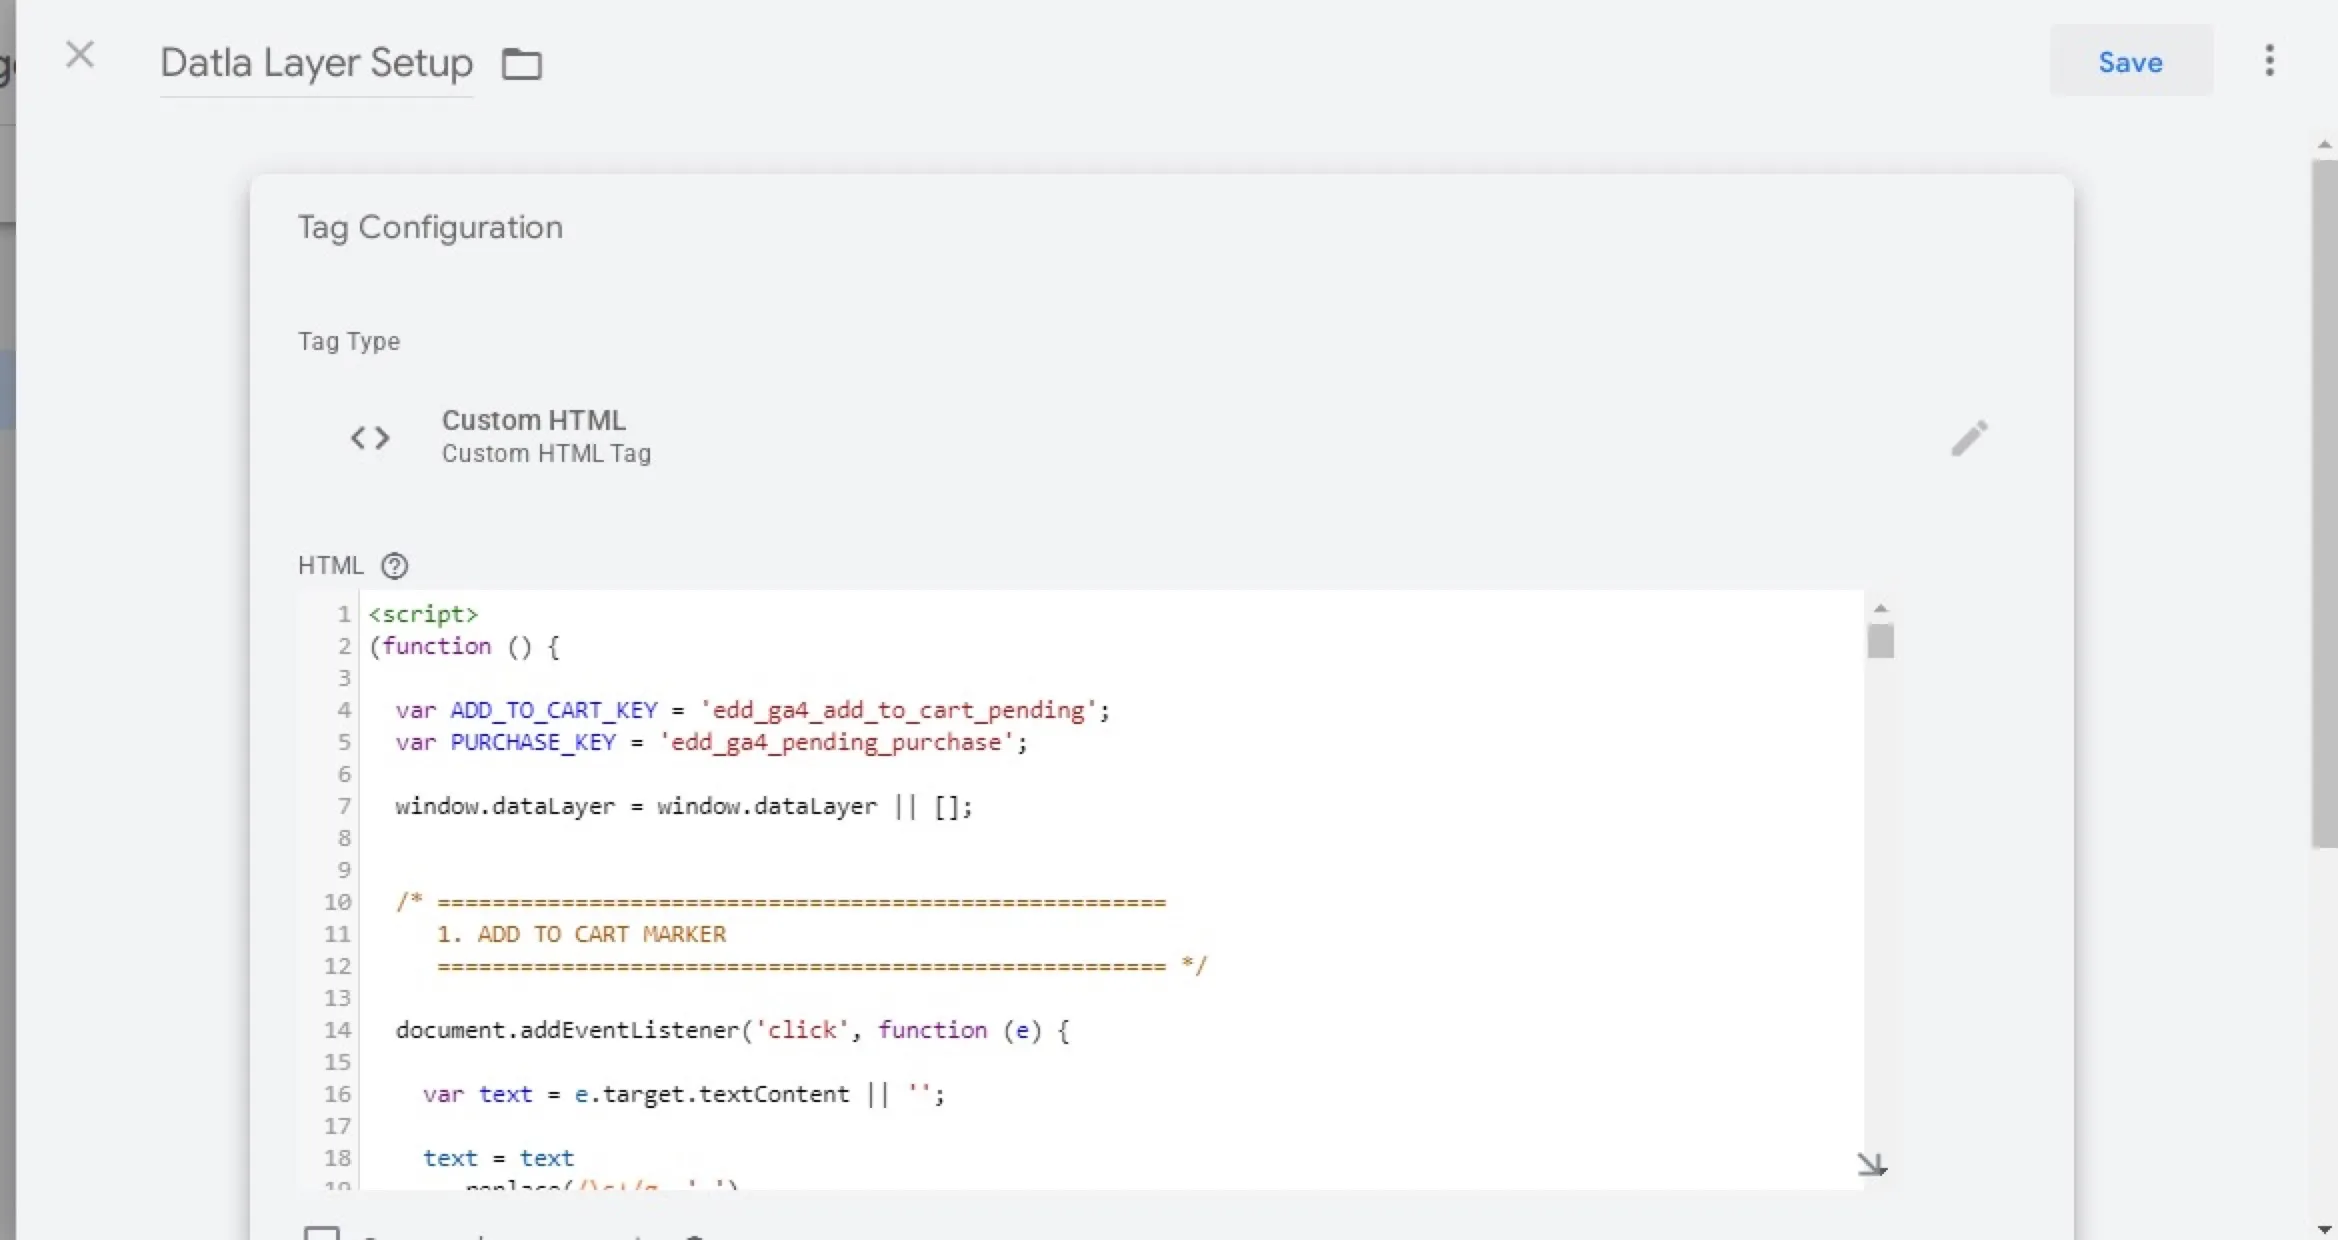
Task: Click the window.dataLayer assignment line
Action: [683, 806]
